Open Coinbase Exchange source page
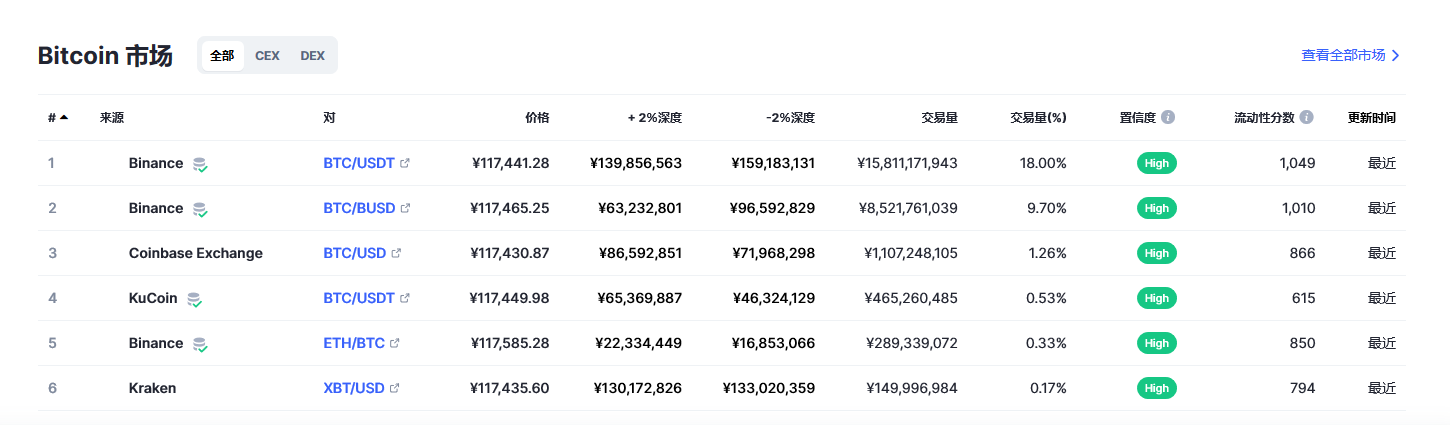The width and height of the screenshot is (1450, 430). pyautogui.click(x=196, y=253)
